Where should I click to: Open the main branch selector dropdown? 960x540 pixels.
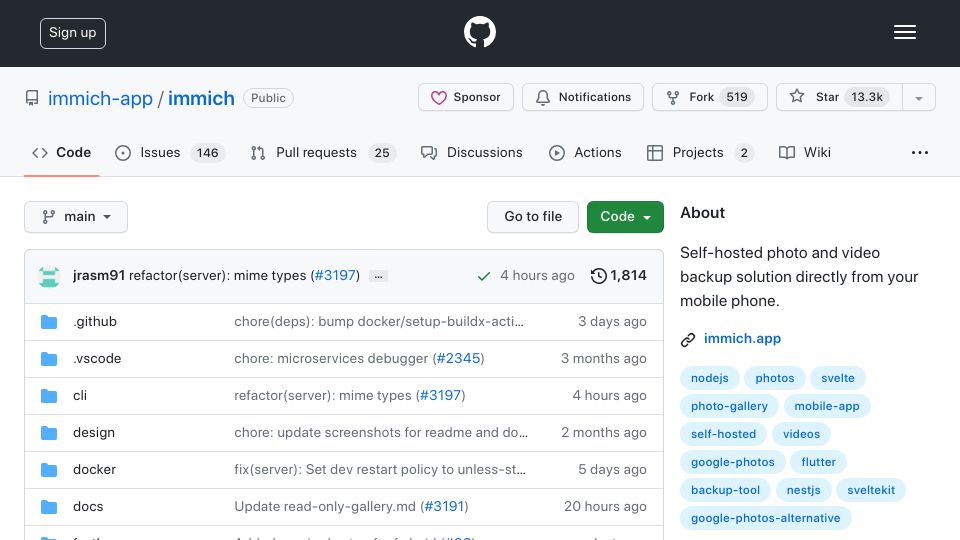pos(76,217)
